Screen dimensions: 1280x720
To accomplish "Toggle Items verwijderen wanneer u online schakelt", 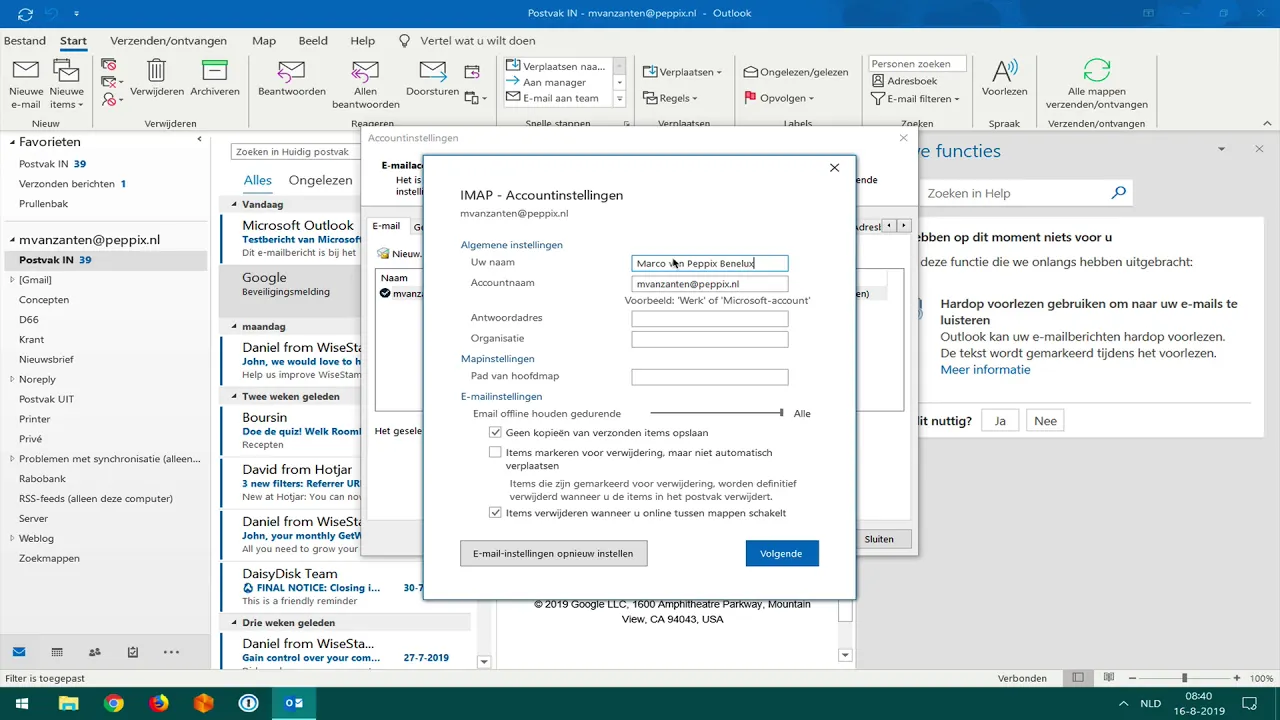I will (495, 513).
